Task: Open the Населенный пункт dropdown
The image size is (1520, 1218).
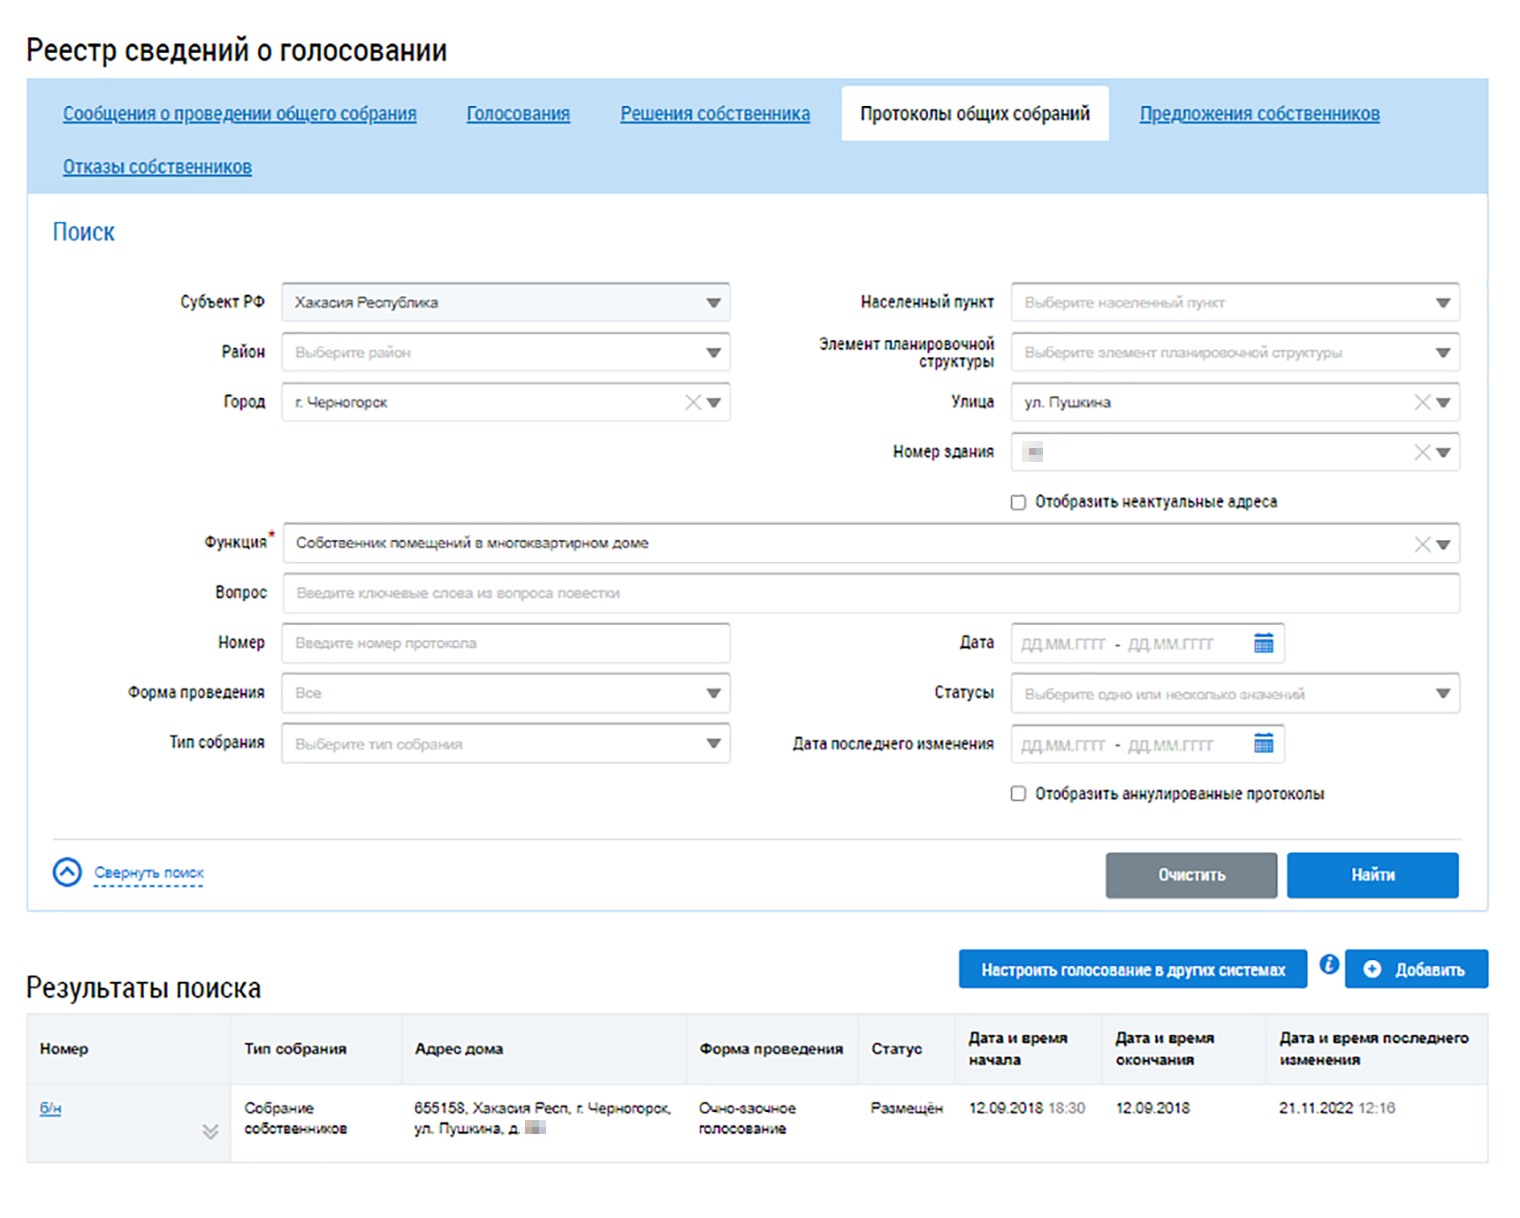Action: point(1235,302)
